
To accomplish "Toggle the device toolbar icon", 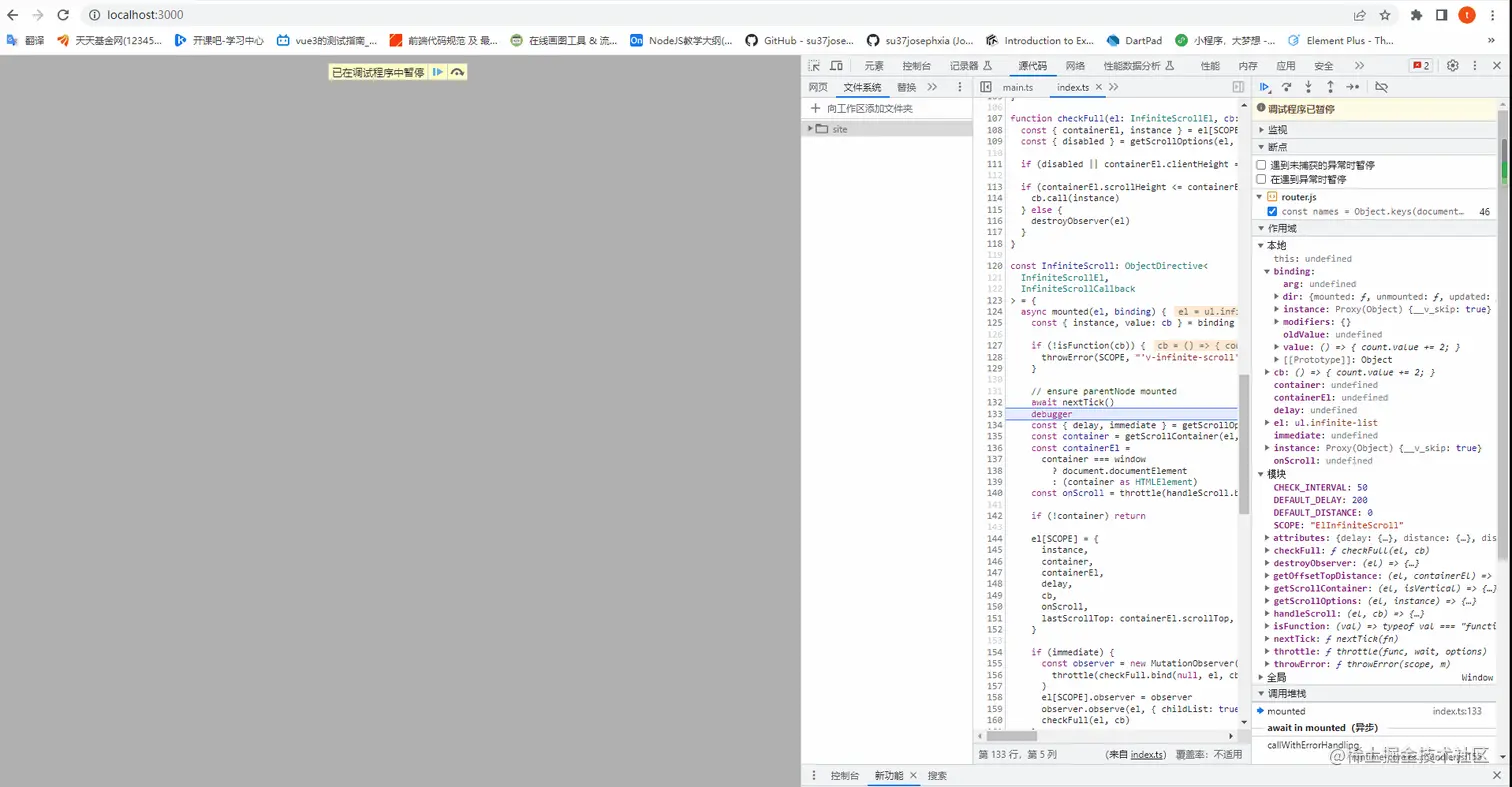I will 838,66.
